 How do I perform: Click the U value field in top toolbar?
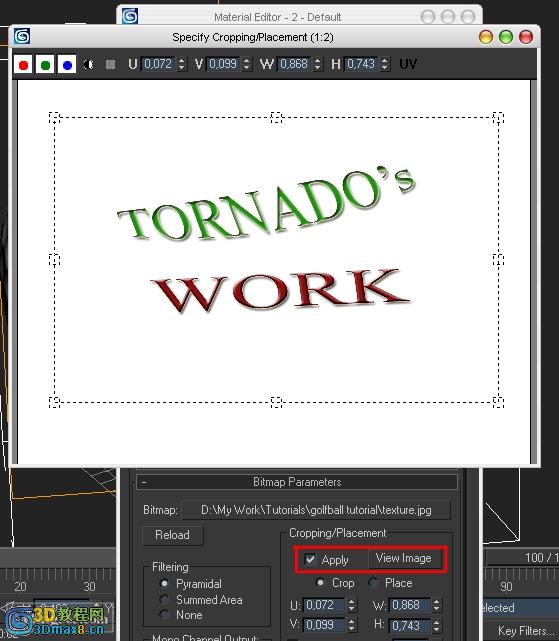[x=159, y=64]
